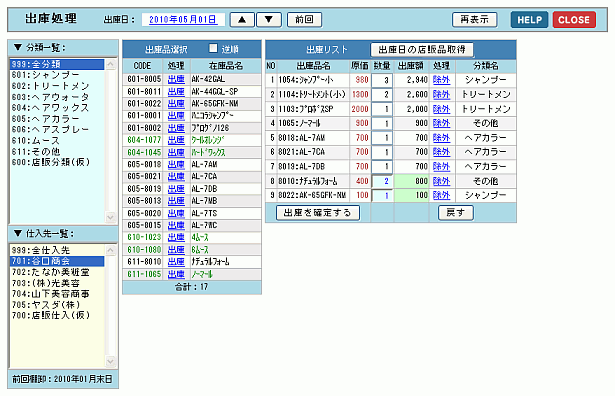Edit the quantity field for 8010:ナチュラルフォーム

point(382,181)
